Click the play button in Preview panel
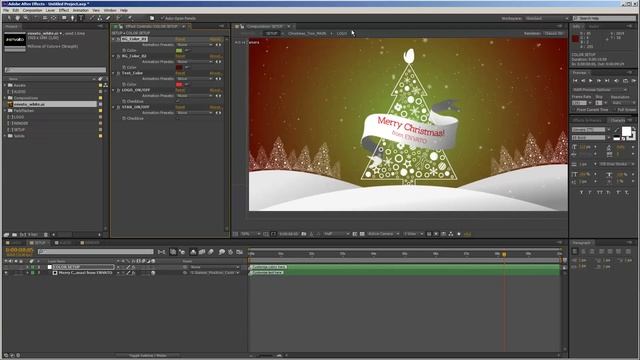 click(x=590, y=81)
